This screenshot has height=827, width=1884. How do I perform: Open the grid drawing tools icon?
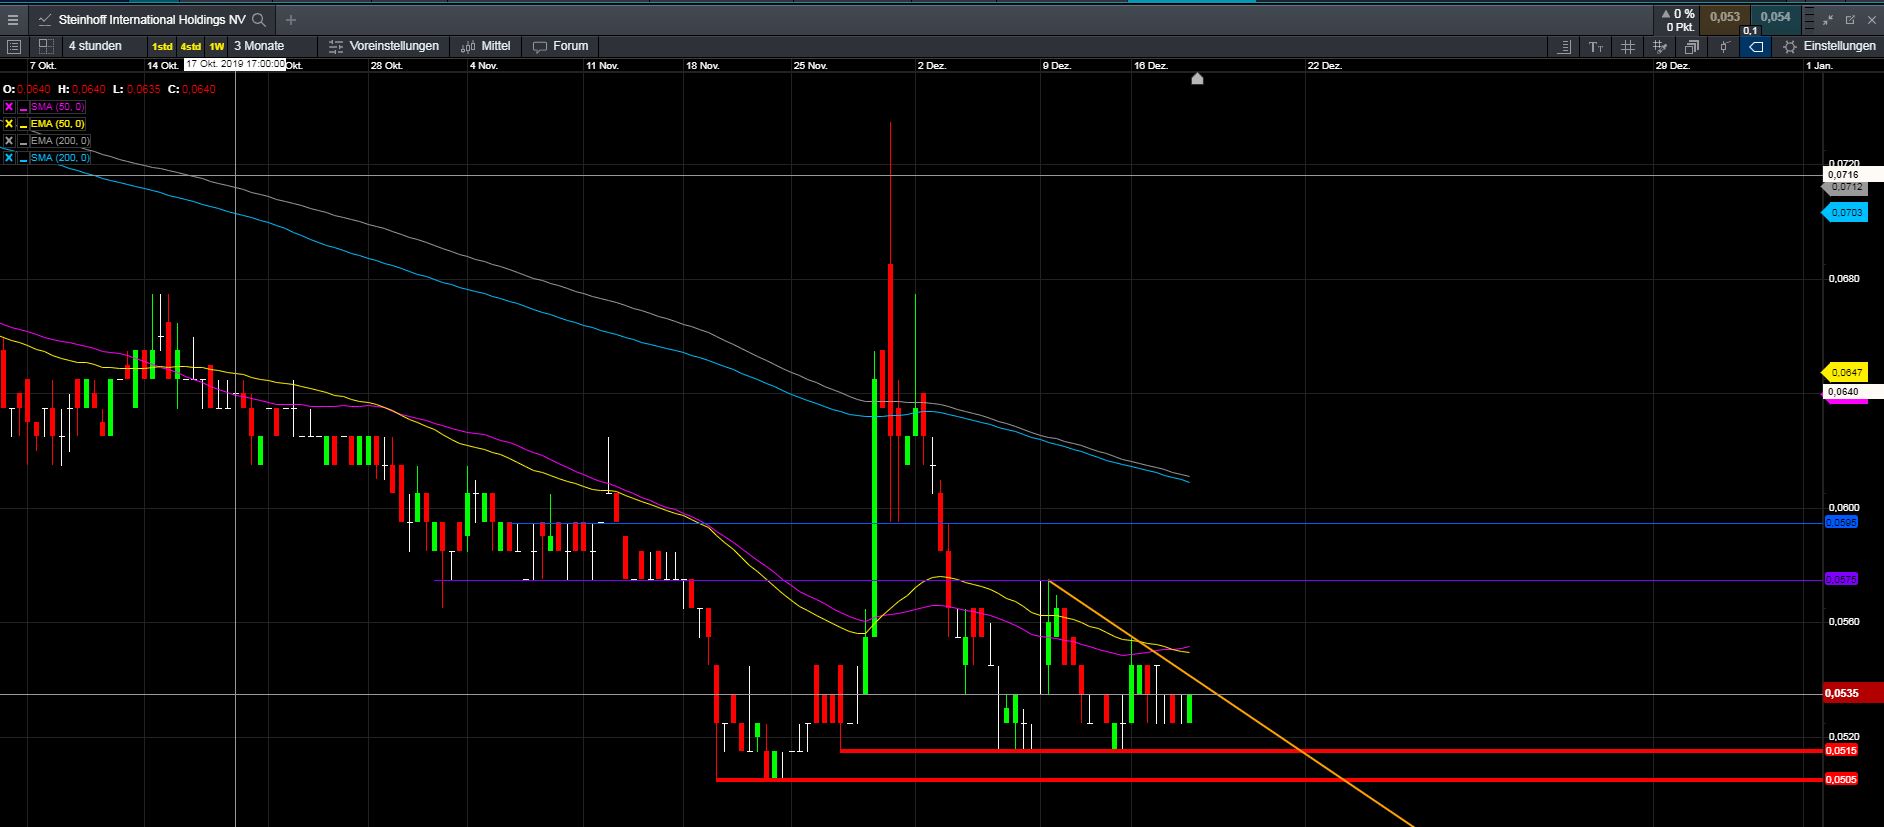pyautogui.click(x=1660, y=47)
